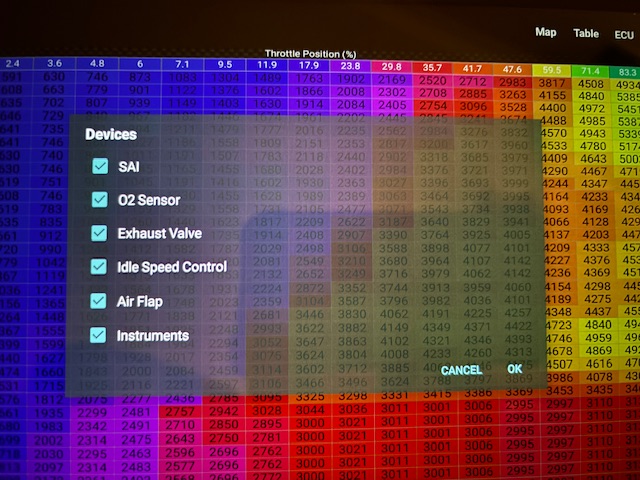Toggle the O2 Sensor checkbox
This screenshot has height=480, width=640.
(100, 200)
